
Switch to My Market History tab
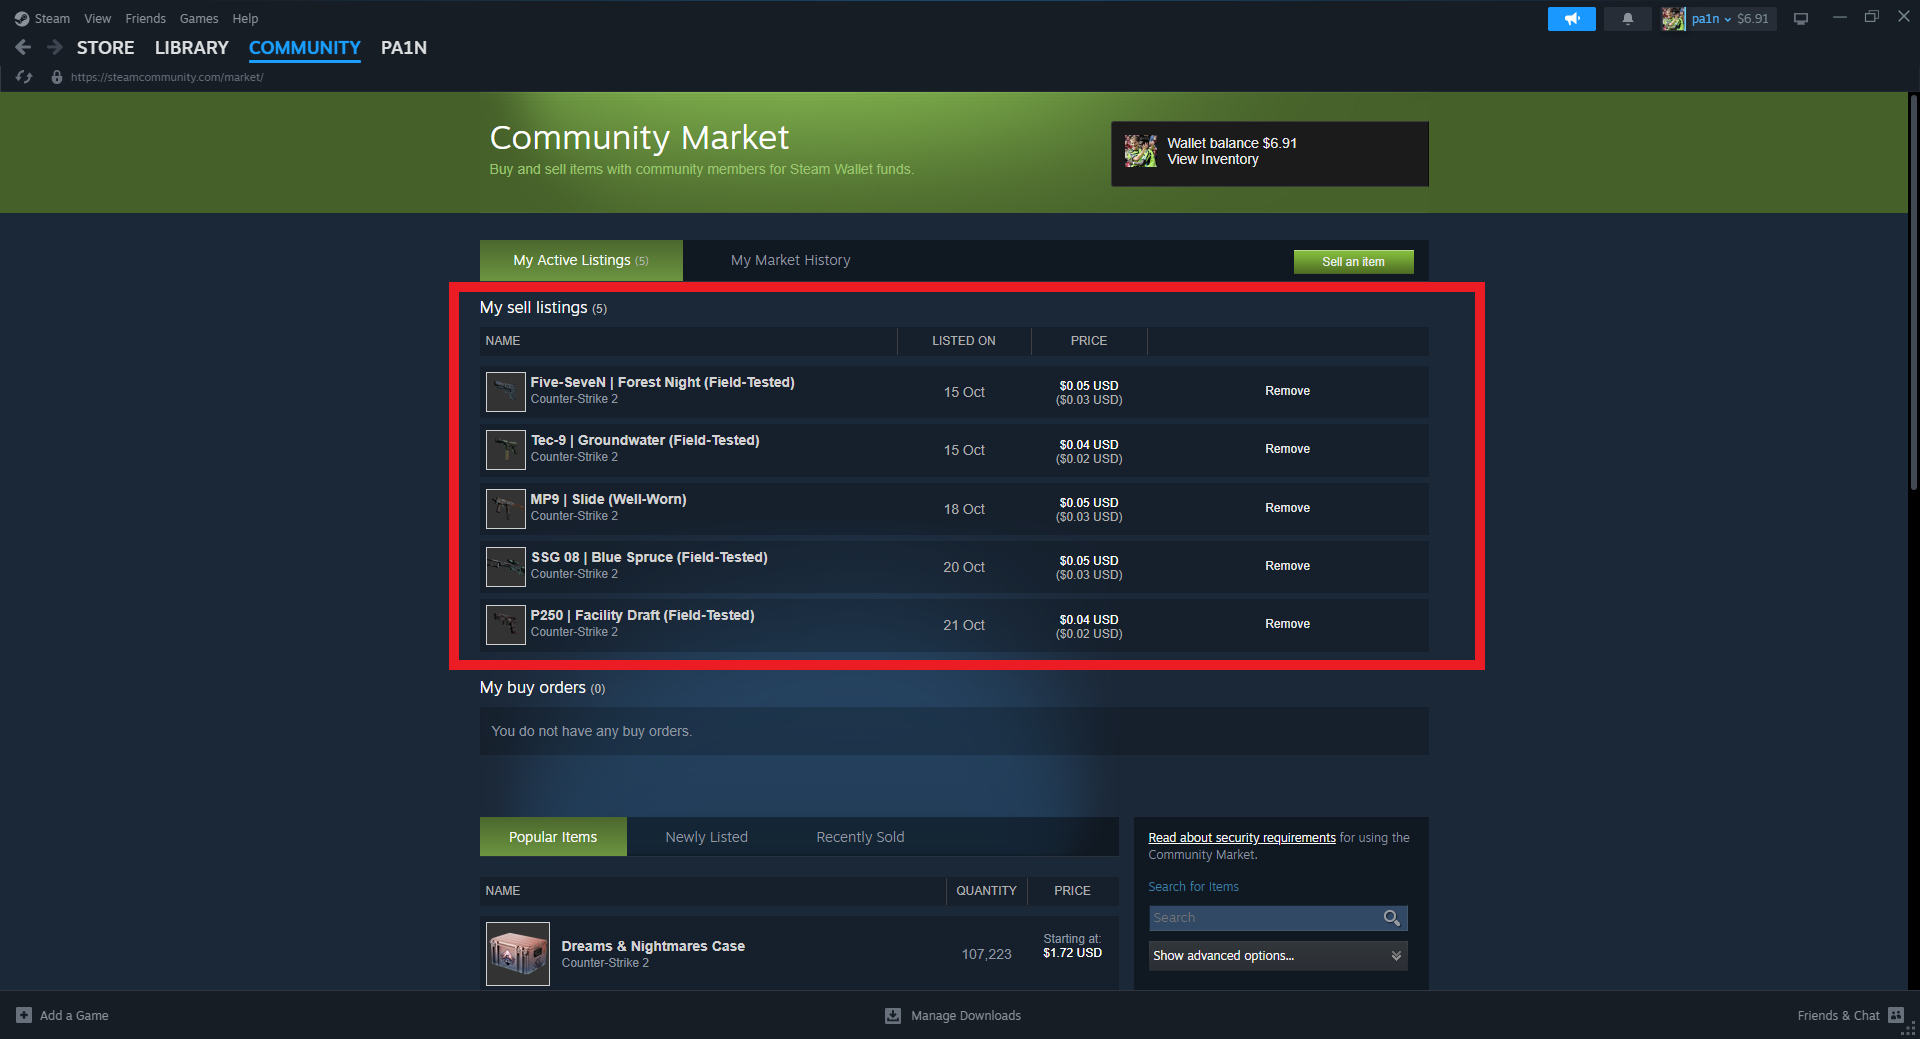coord(790,260)
